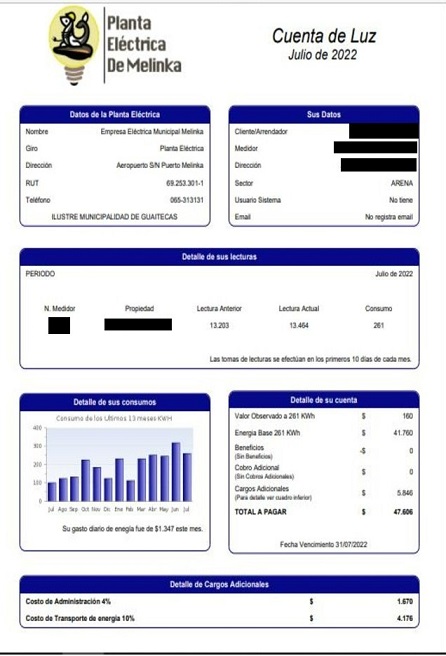Screen dimensions: 446x656
Task: Select the Datos de la Planta Eléctrica header
Action: 115,114
